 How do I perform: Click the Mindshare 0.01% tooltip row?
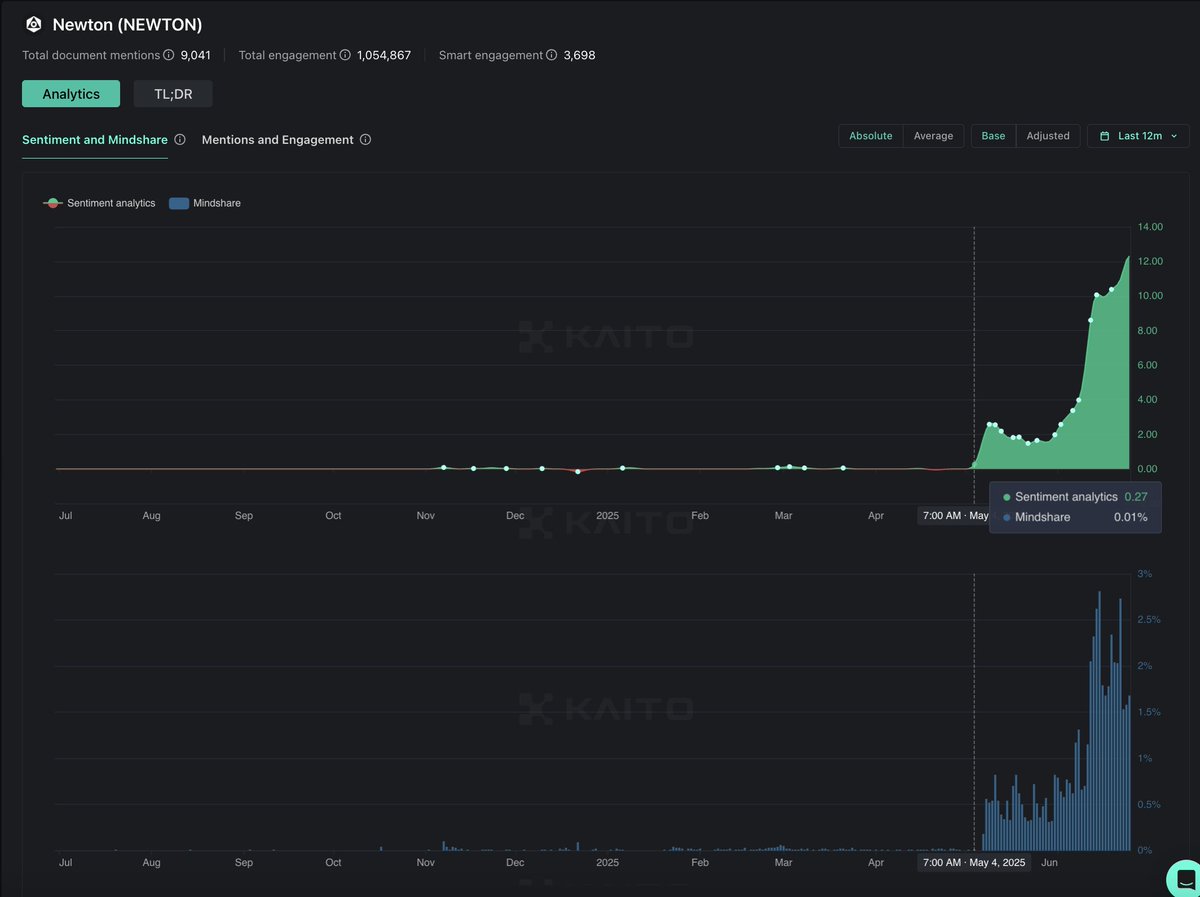click(1075, 517)
